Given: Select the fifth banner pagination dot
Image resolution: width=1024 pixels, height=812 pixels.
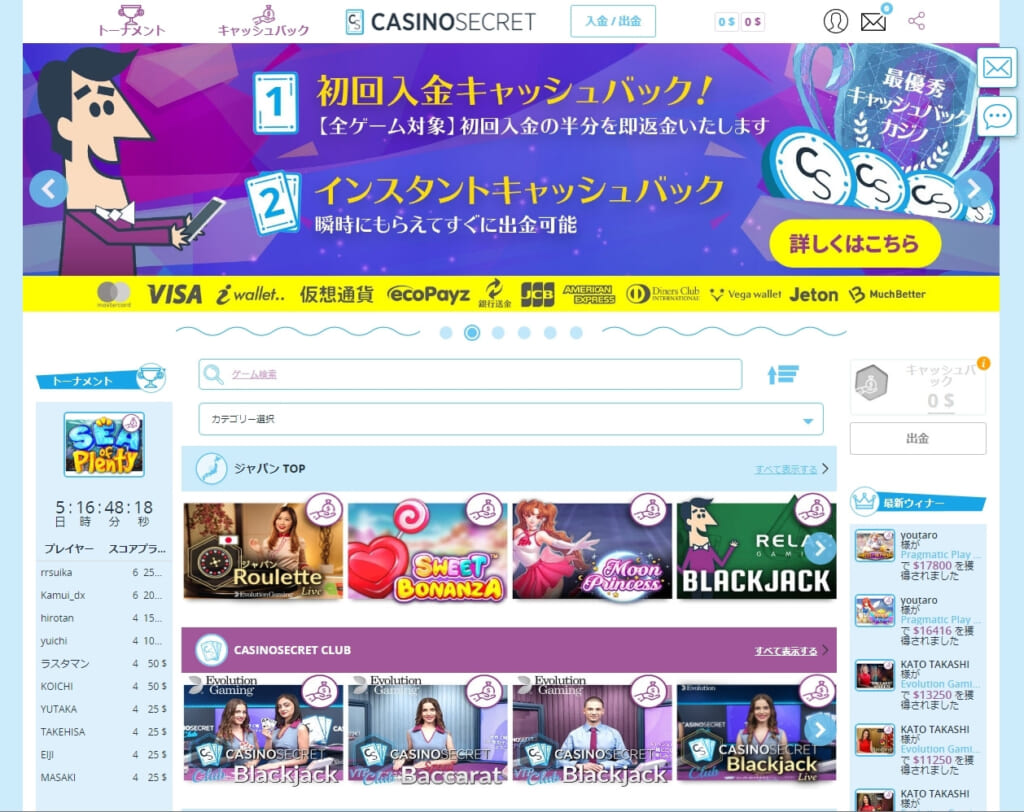Looking at the screenshot, I should (x=550, y=333).
